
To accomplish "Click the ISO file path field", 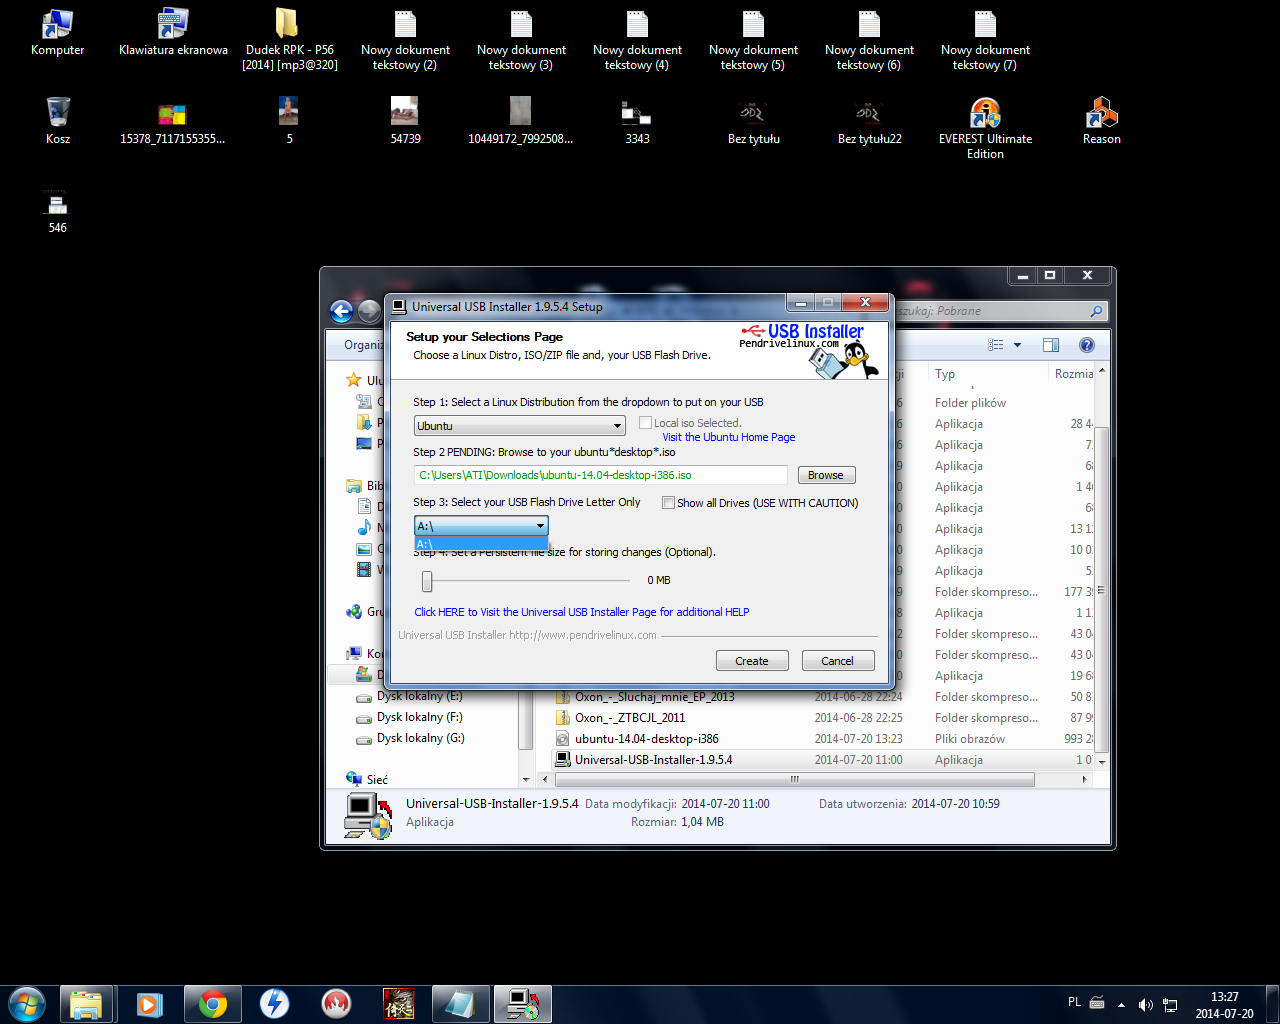I will (601, 475).
